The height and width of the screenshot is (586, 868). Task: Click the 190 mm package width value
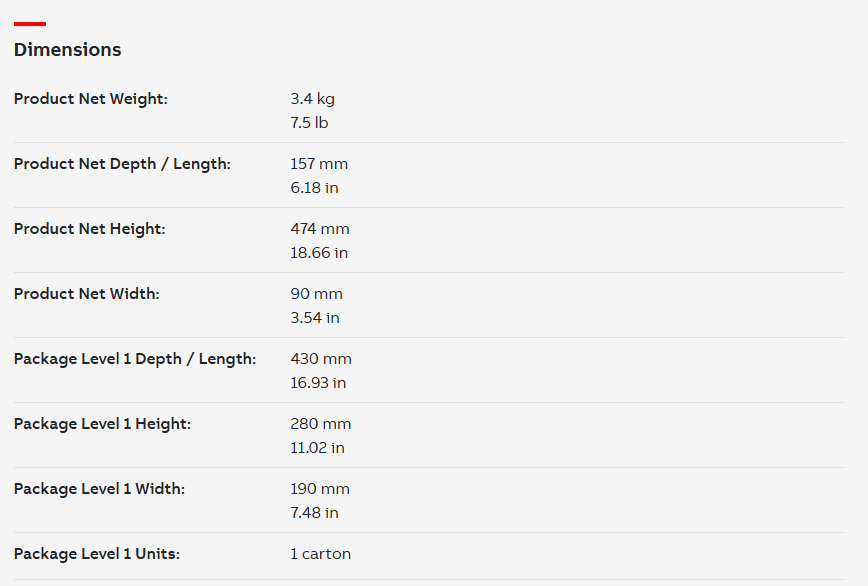coord(320,489)
